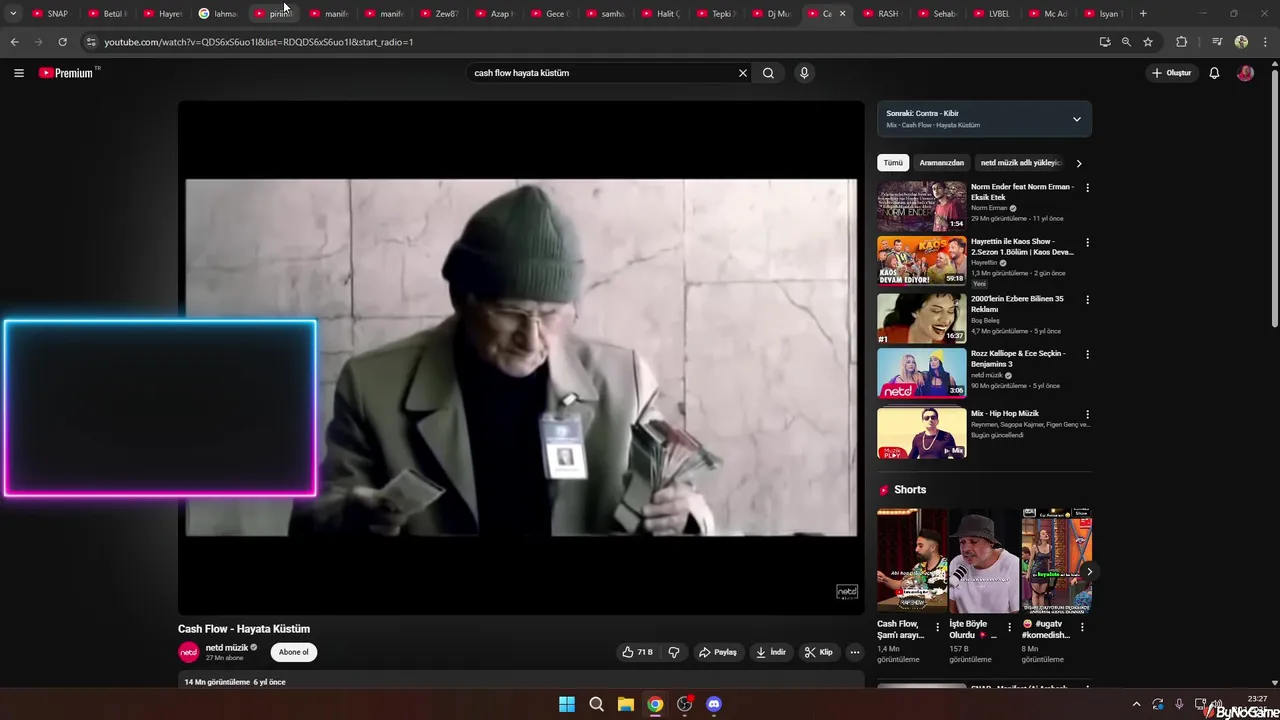The height and width of the screenshot is (720, 1280).
Task: Open site information icon in address bar
Action: point(91,42)
